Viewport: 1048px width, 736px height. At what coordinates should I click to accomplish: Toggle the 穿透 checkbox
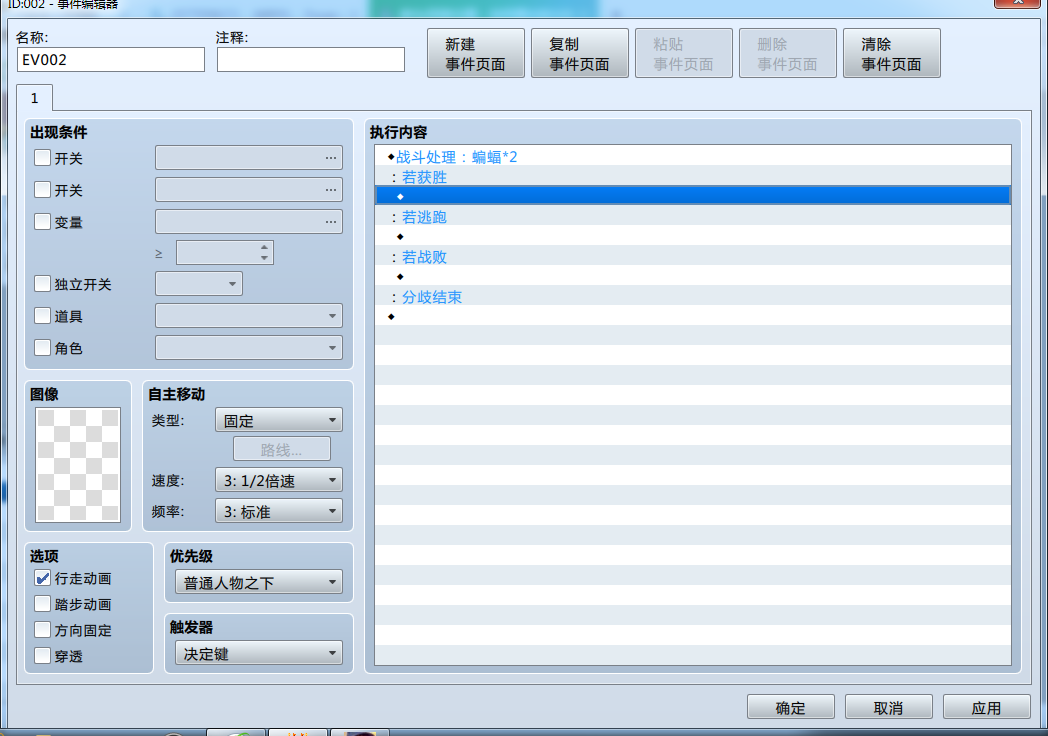pos(42,656)
